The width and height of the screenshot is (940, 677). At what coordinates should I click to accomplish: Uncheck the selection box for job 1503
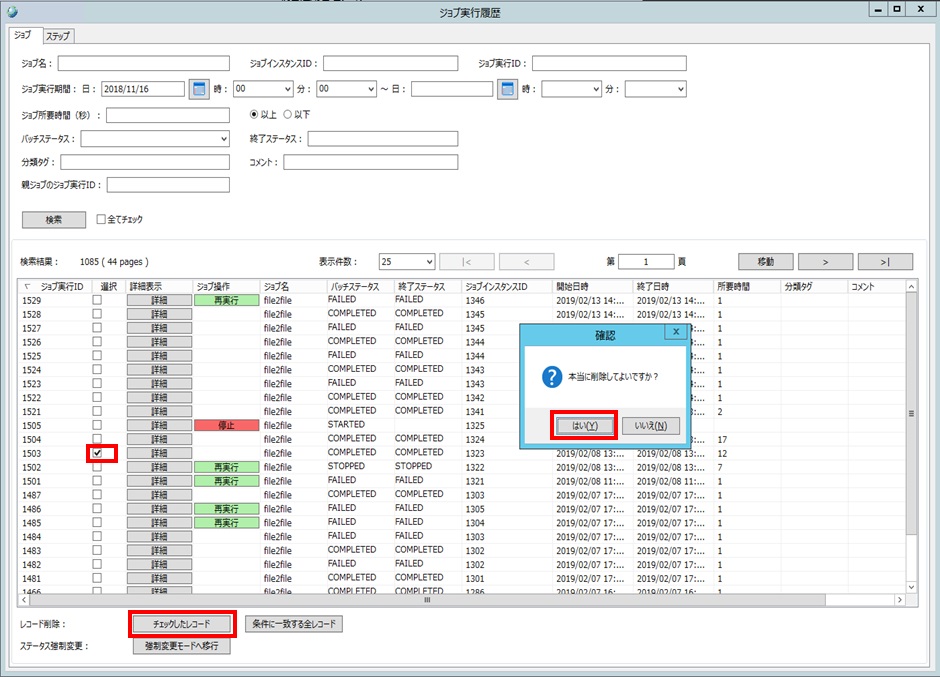(x=97, y=453)
